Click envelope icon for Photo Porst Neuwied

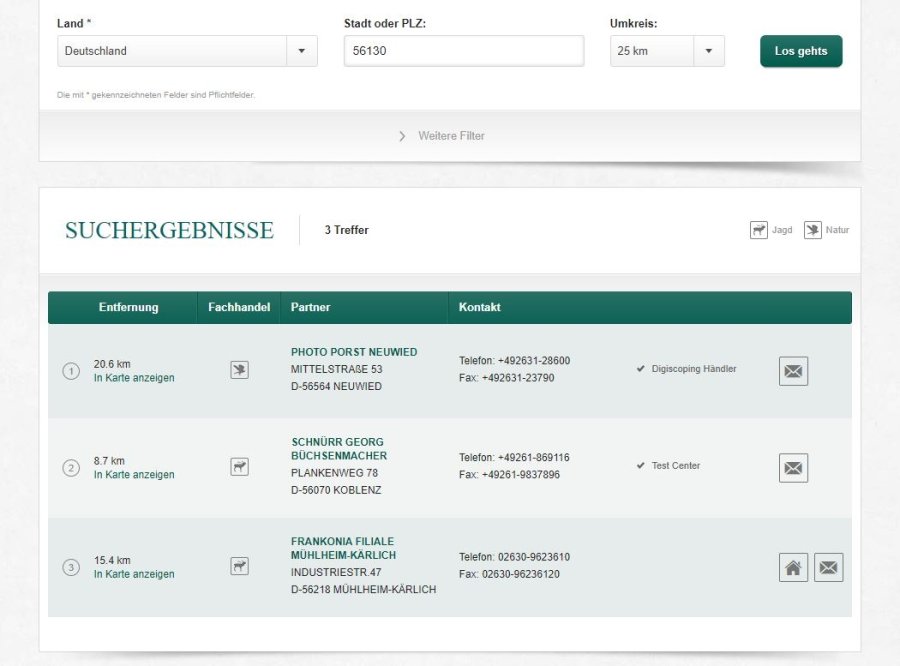(793, 371)
